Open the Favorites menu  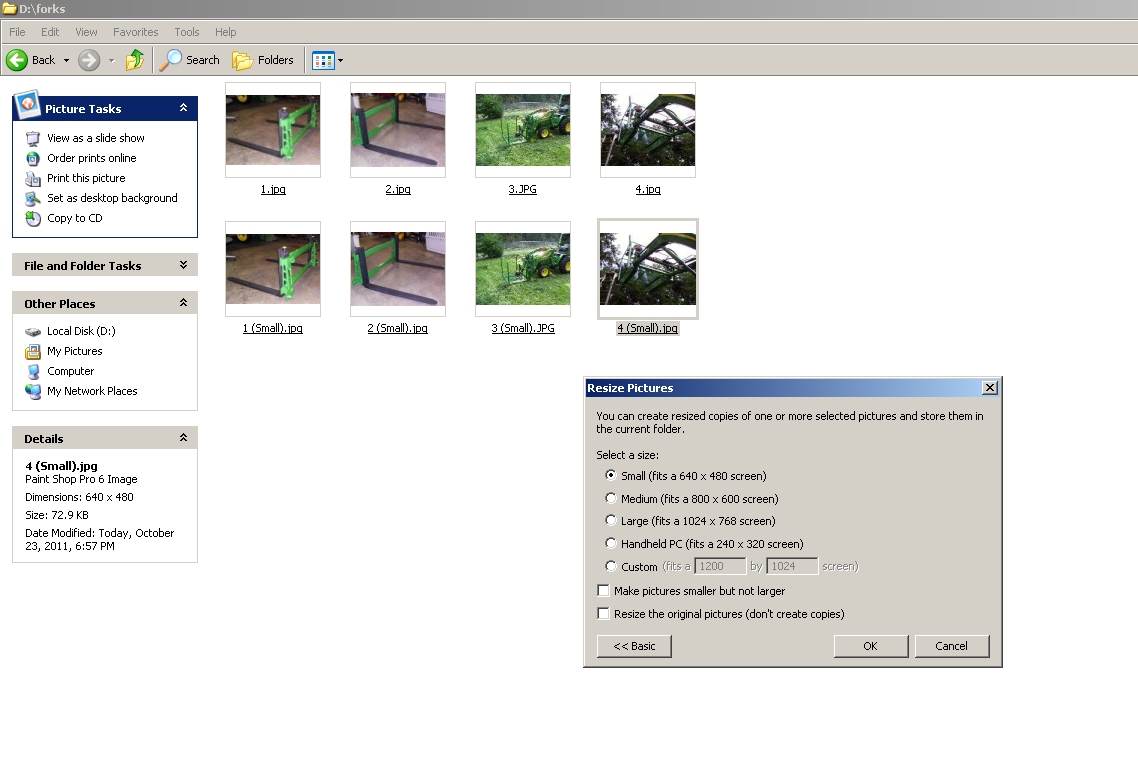[x=135, y=32]
